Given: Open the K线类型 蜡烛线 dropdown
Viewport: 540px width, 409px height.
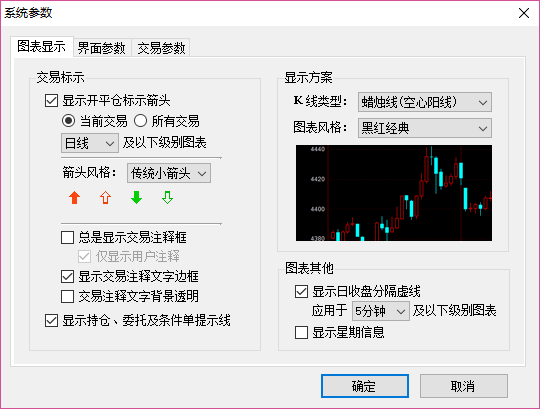Looking at the screenshot, I should tap(425, 102).
